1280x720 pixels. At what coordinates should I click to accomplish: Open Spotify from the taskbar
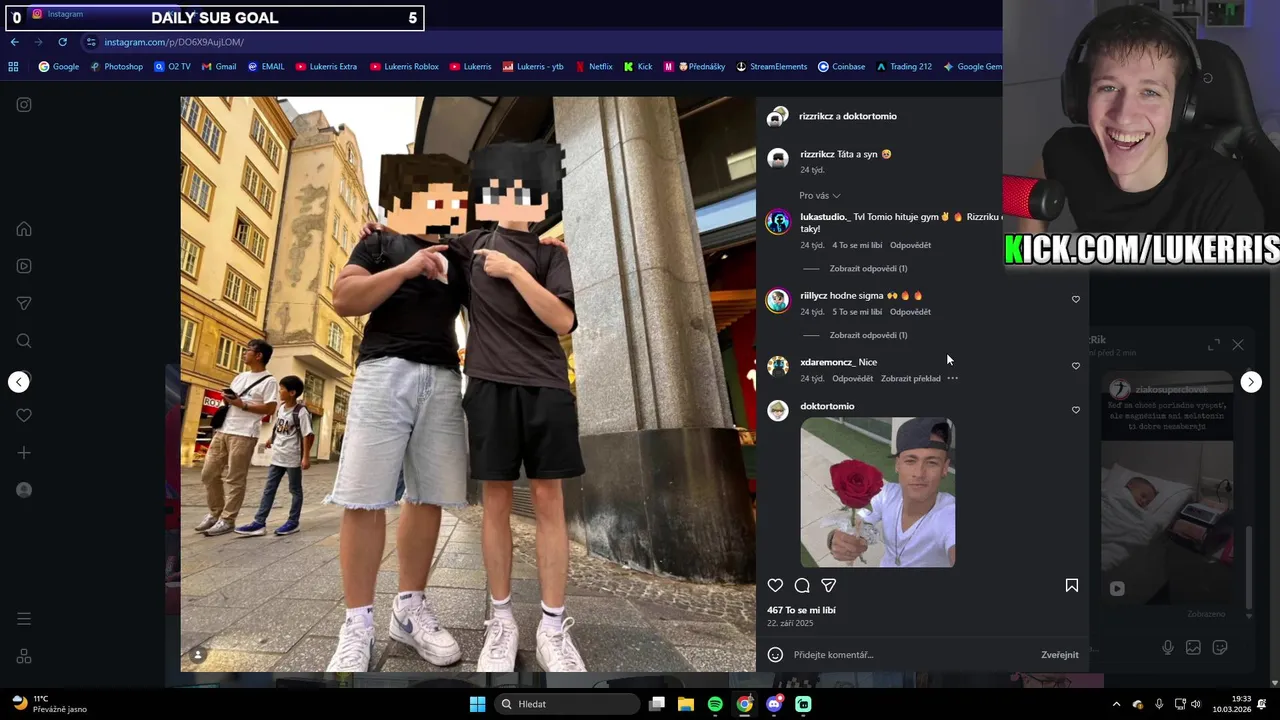point(715,704)
